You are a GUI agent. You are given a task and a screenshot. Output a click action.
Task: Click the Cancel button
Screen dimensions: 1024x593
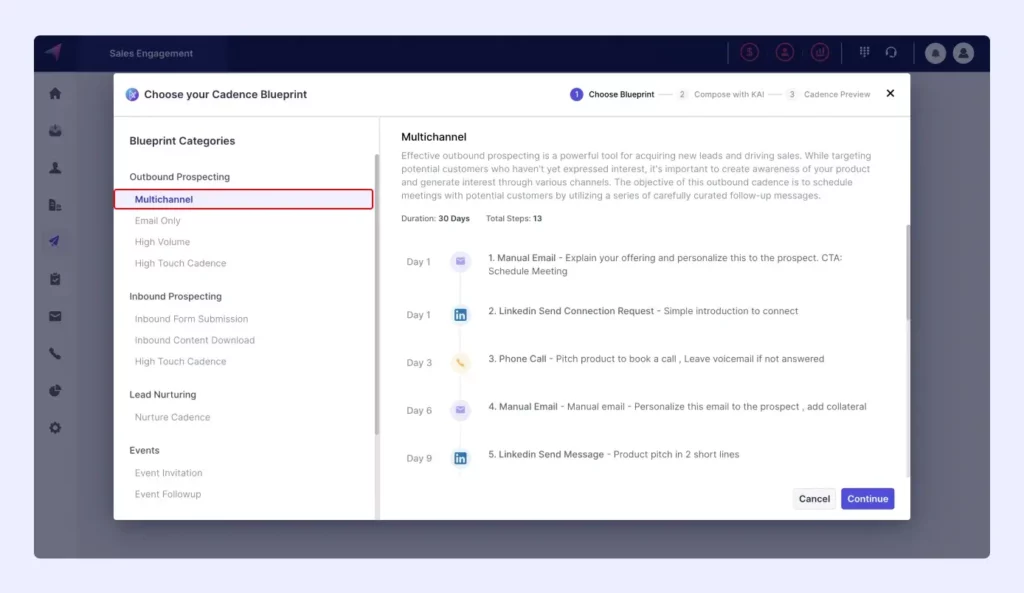(x=814, y=499)
